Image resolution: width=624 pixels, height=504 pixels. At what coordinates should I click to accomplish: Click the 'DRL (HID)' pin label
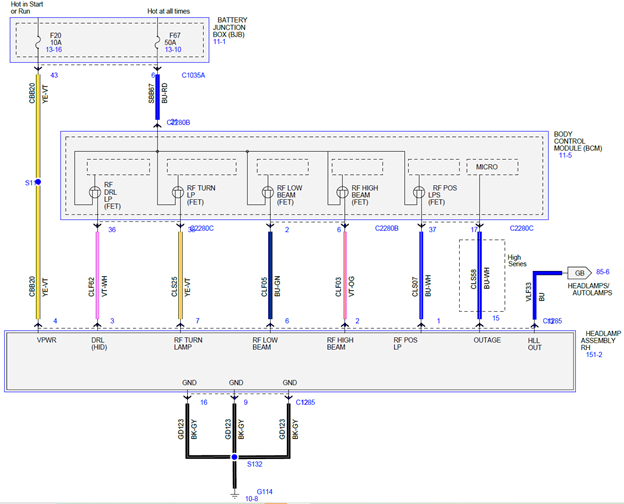(x=99, y=344)
